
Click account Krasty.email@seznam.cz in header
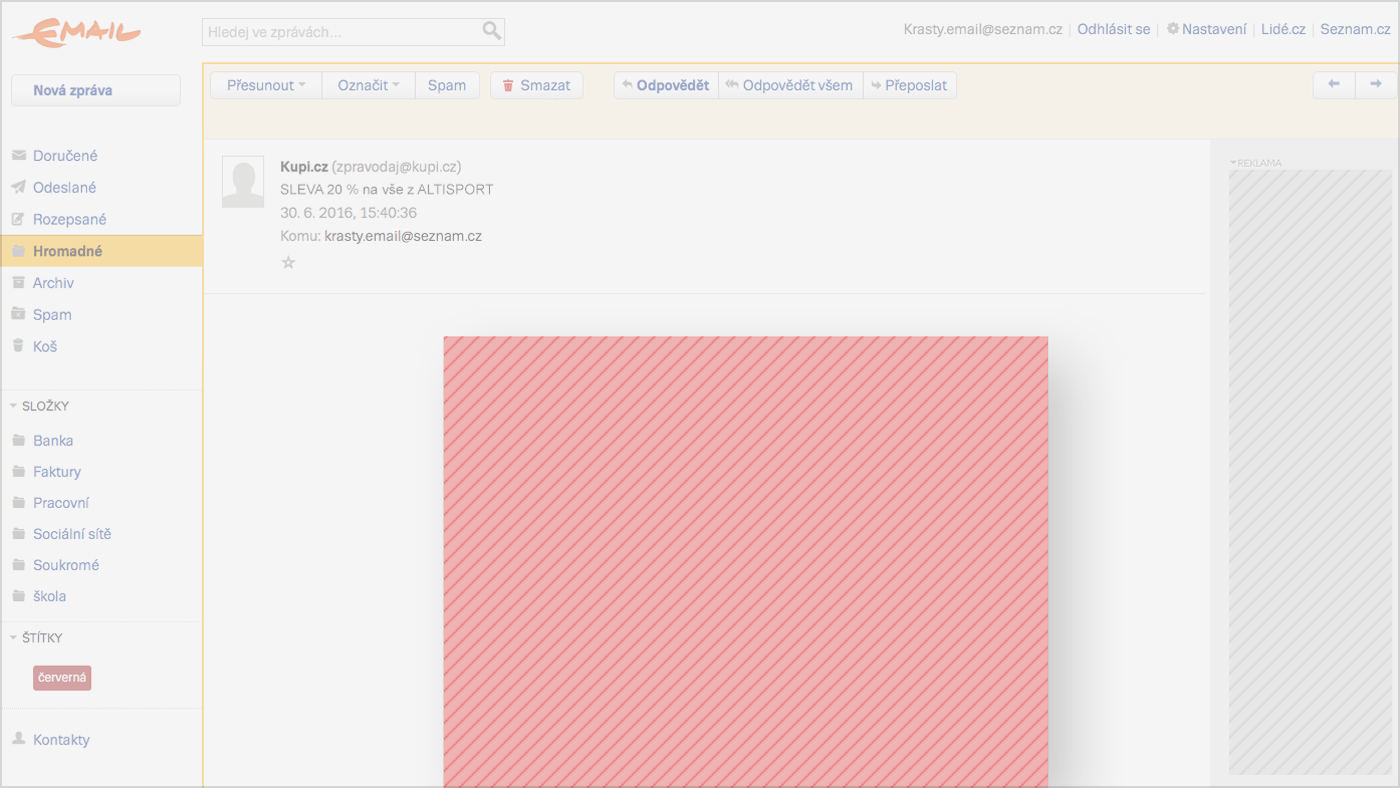(x=983, y=29)
